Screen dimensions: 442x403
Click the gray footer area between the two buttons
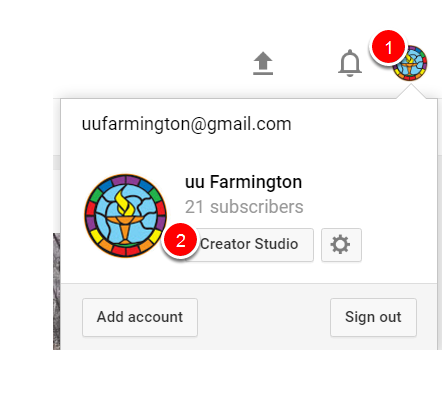tap(264, 317)
